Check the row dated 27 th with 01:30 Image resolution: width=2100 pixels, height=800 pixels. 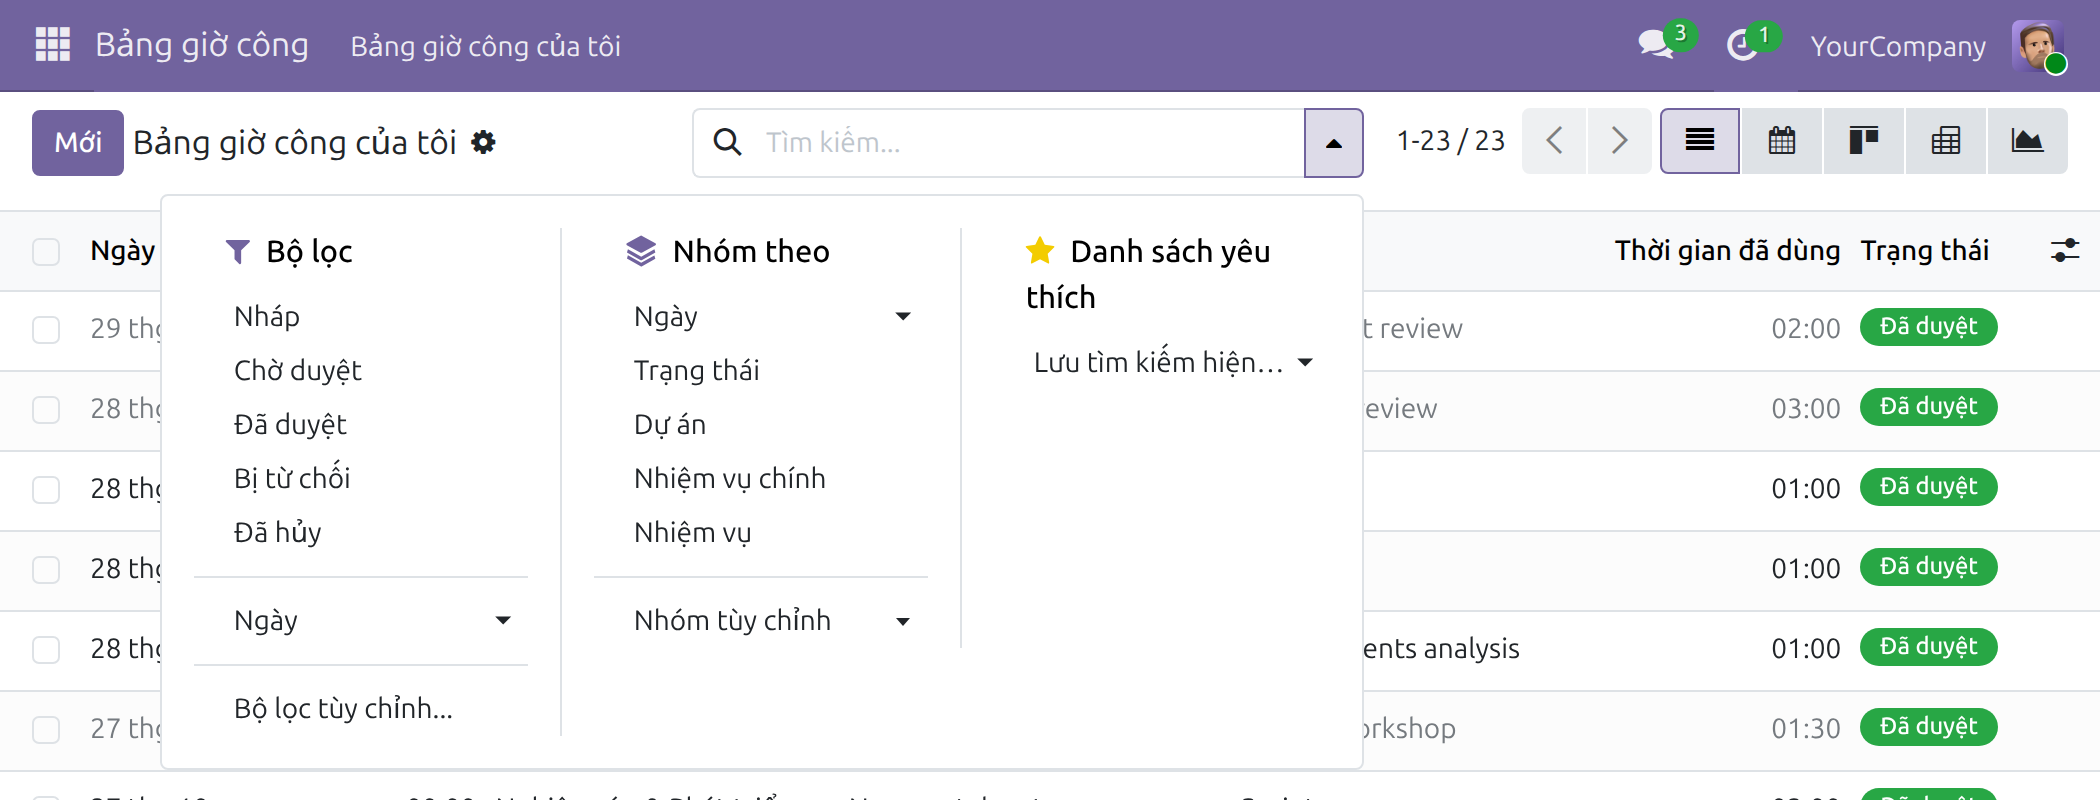point(46,729)
